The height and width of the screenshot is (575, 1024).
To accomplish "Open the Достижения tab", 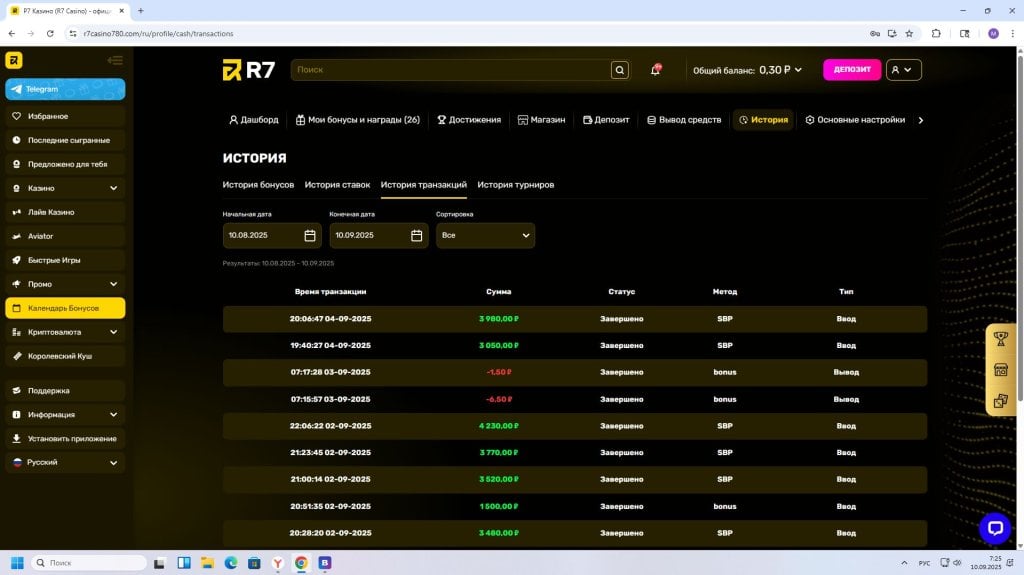I will click(x=469, y=120).
